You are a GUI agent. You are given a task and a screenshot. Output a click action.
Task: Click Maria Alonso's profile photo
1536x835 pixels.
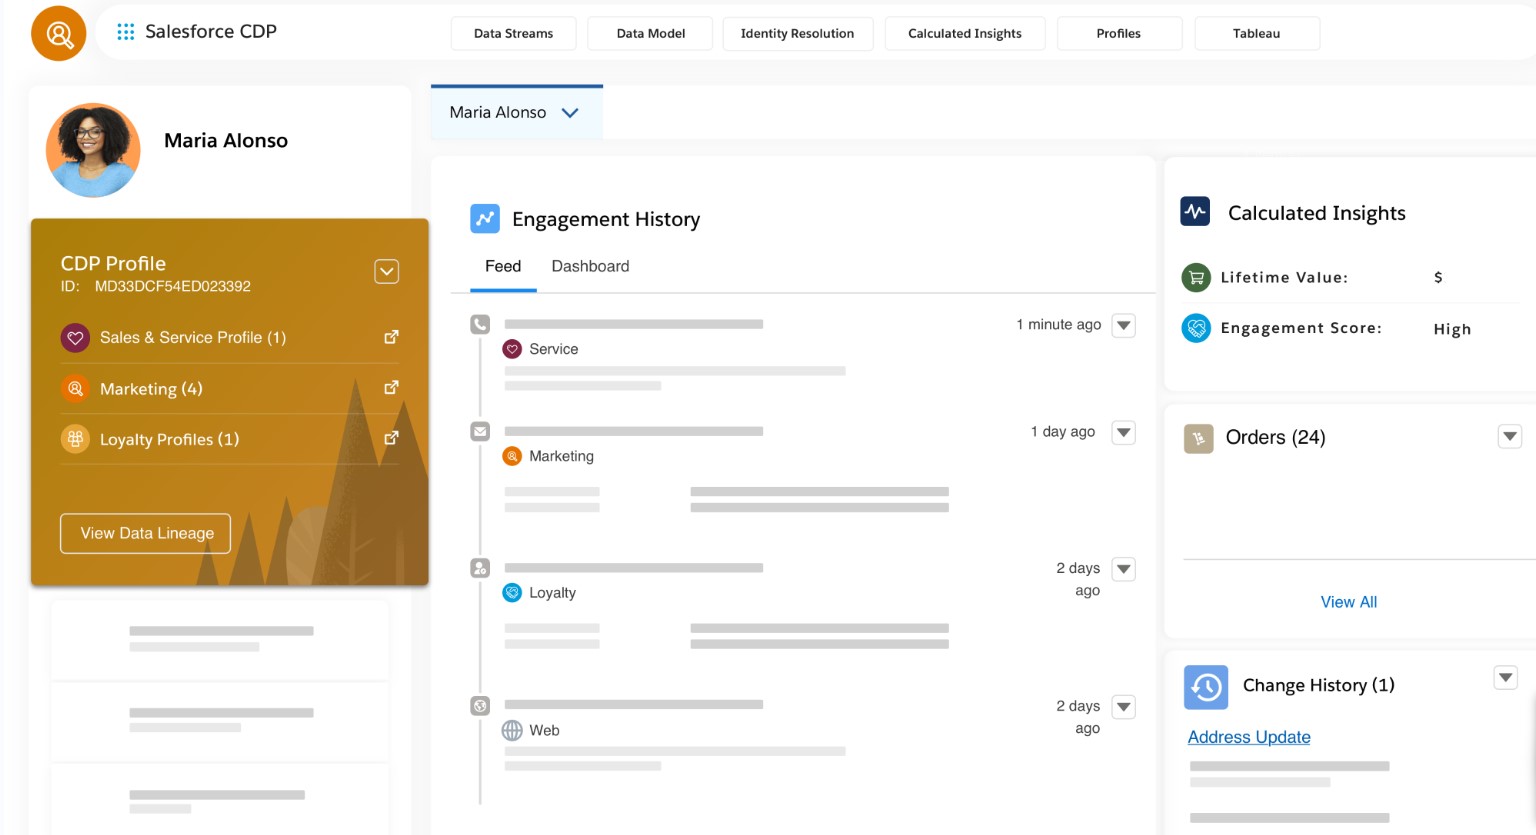pyautogui.click(x=93, y=150)
